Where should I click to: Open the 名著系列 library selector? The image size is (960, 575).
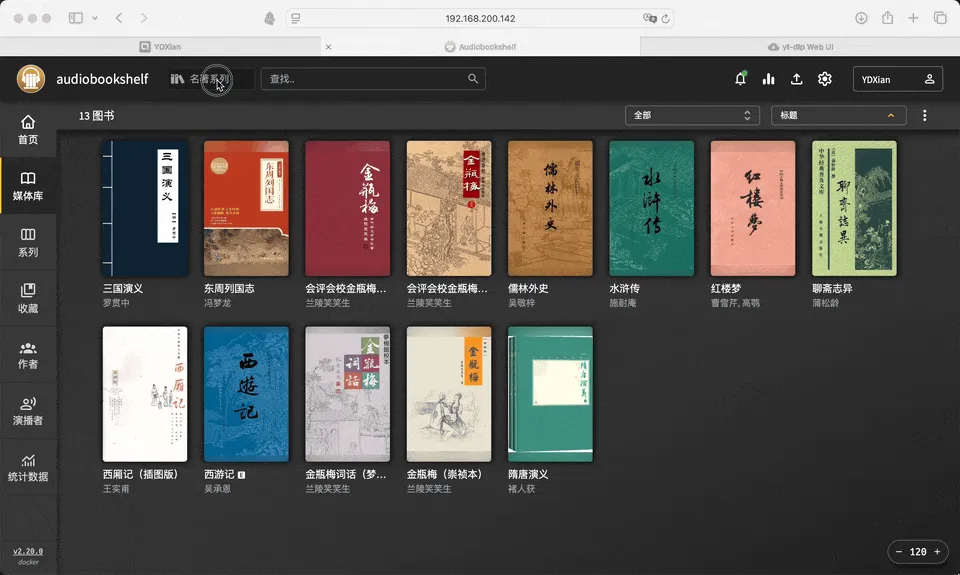pos(200,79)
